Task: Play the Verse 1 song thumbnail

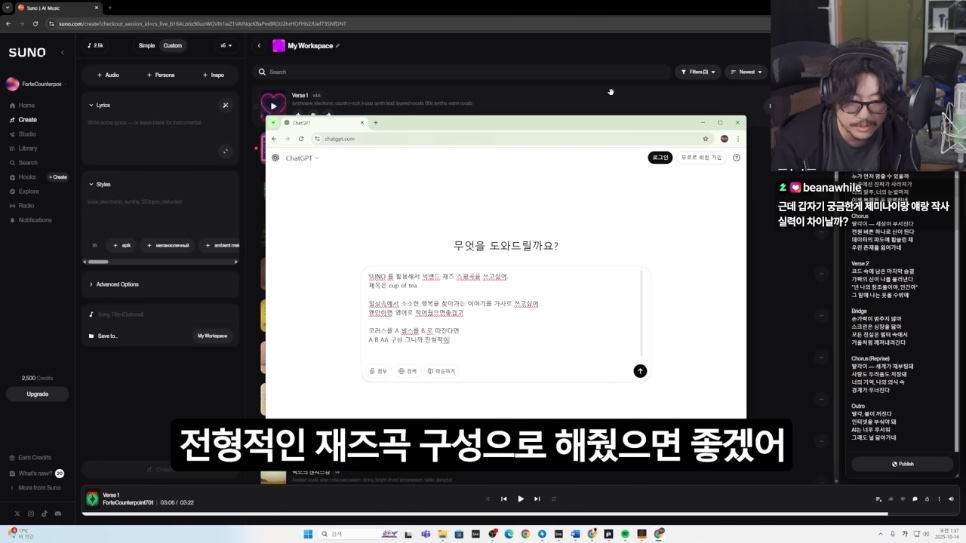Action: click(x=273, y=104)
